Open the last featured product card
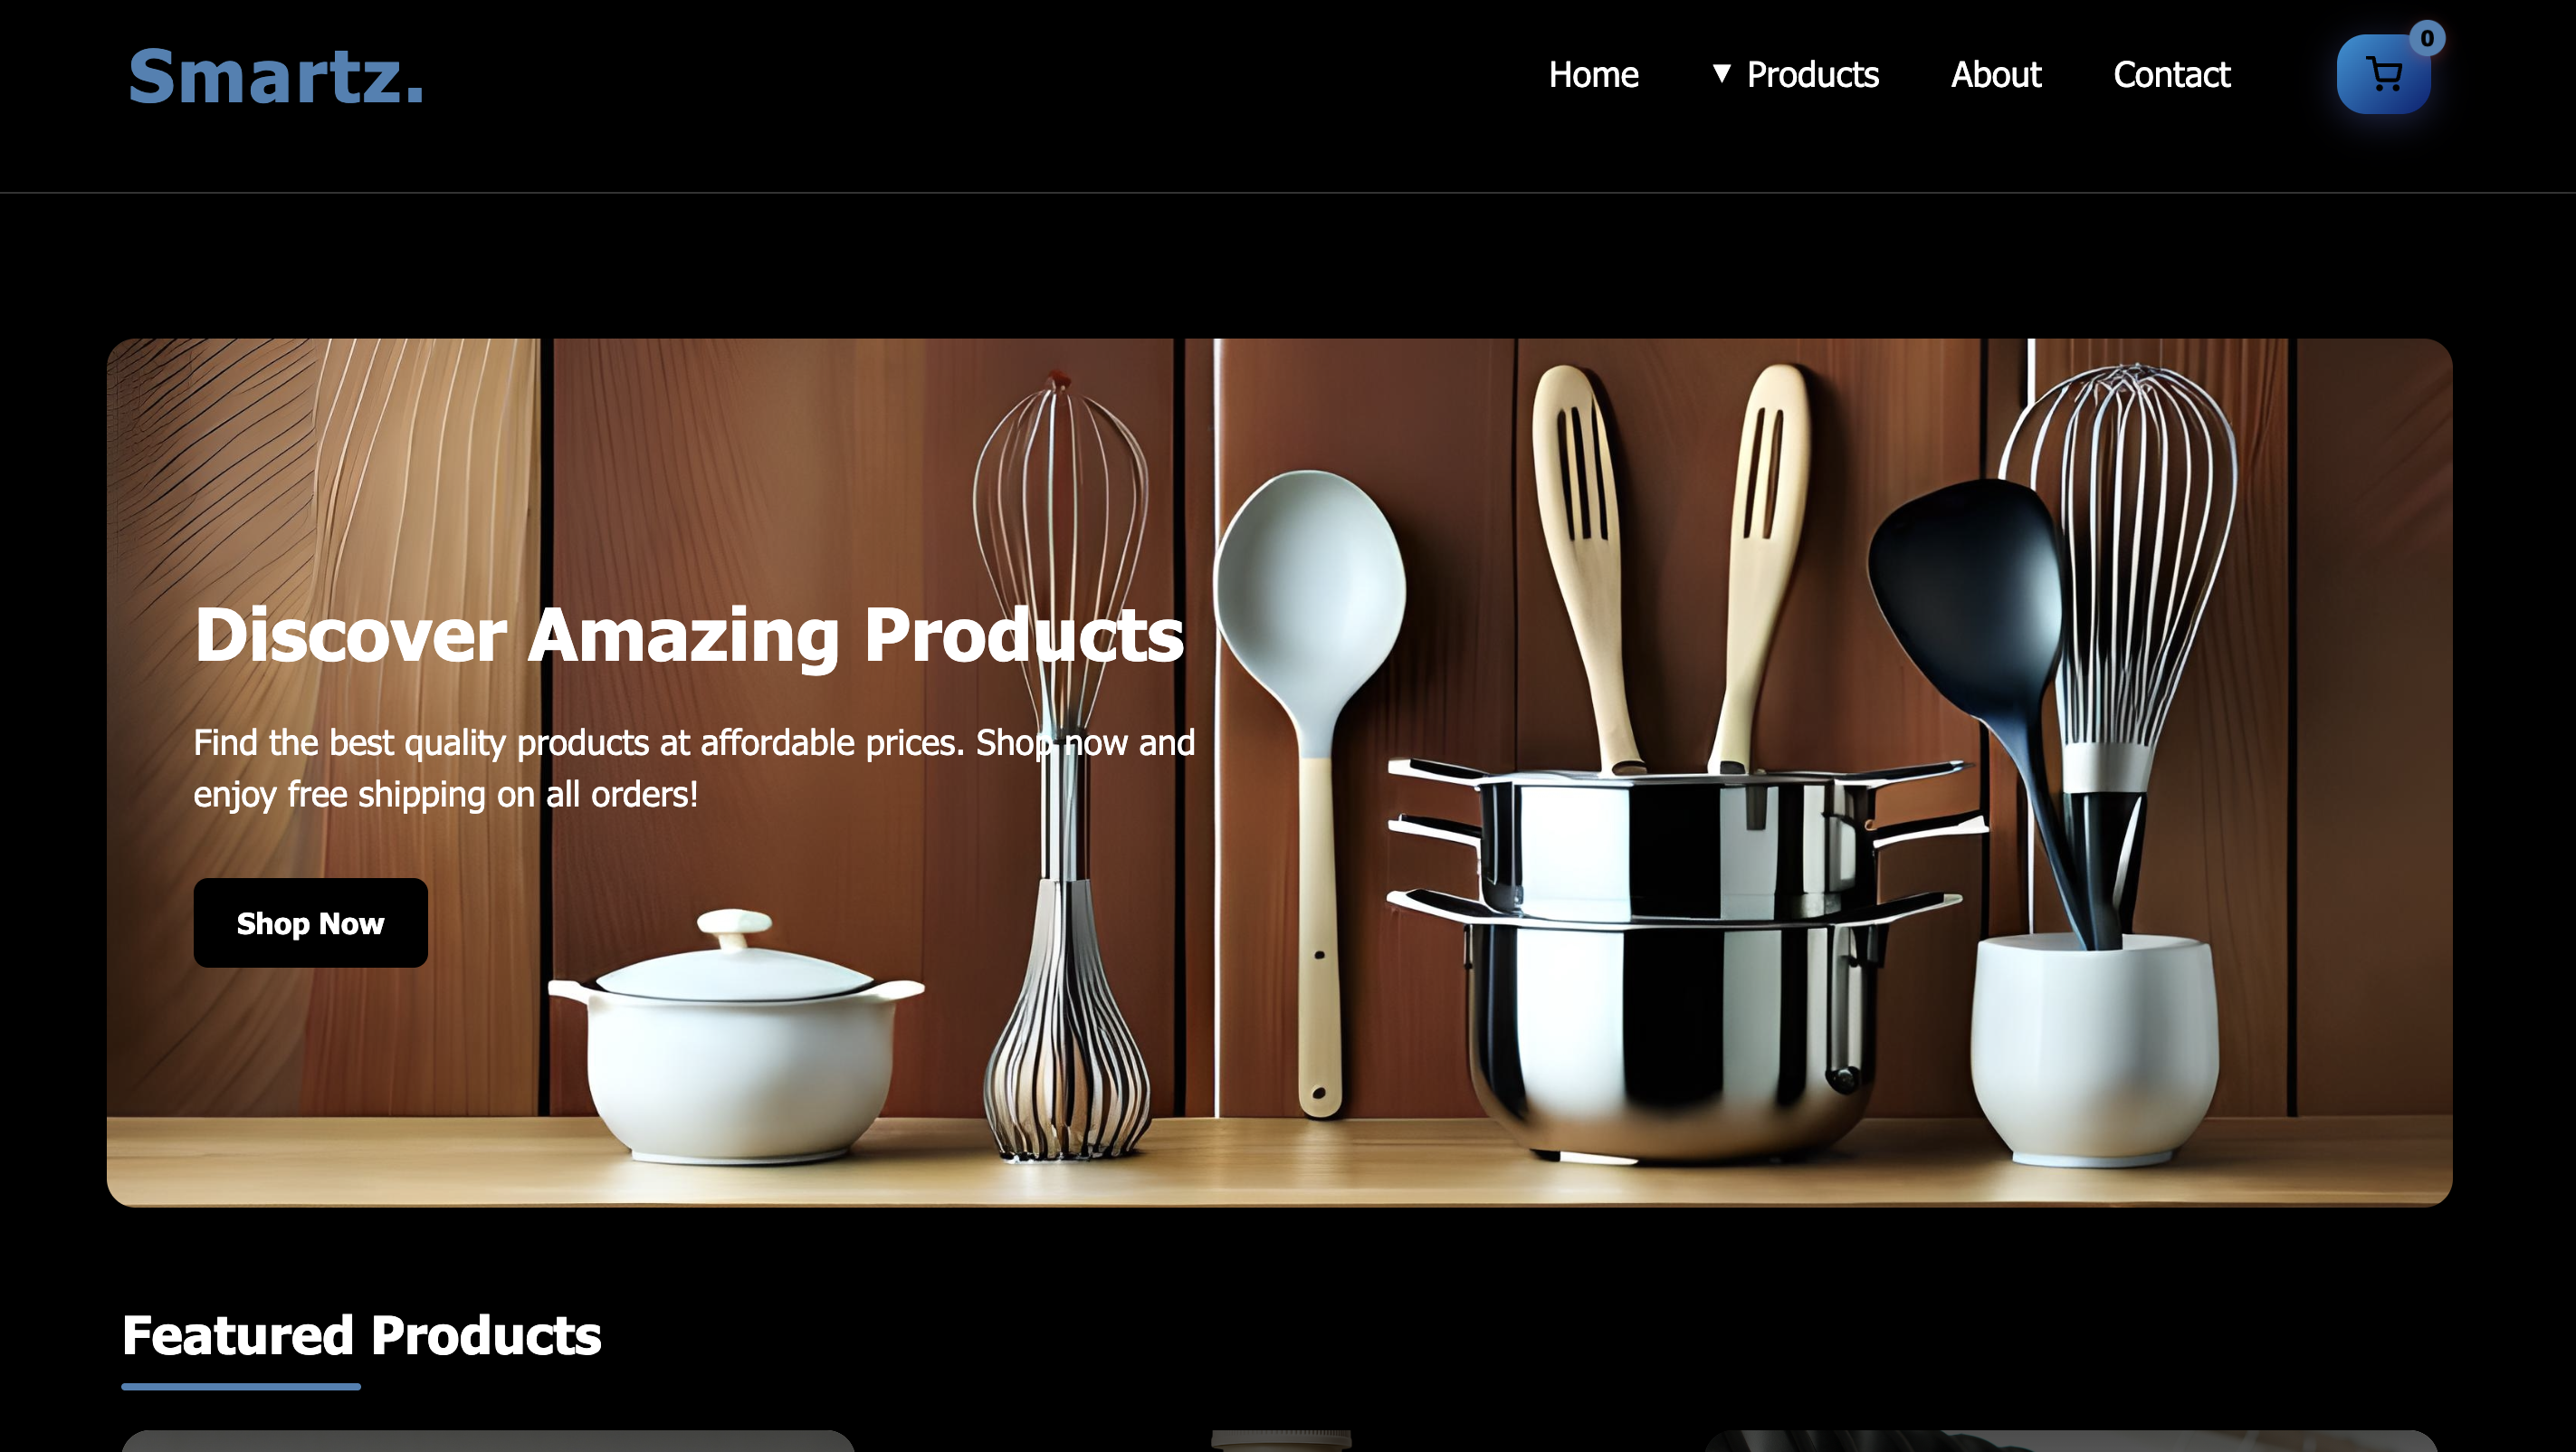 coord(2071,1441)
